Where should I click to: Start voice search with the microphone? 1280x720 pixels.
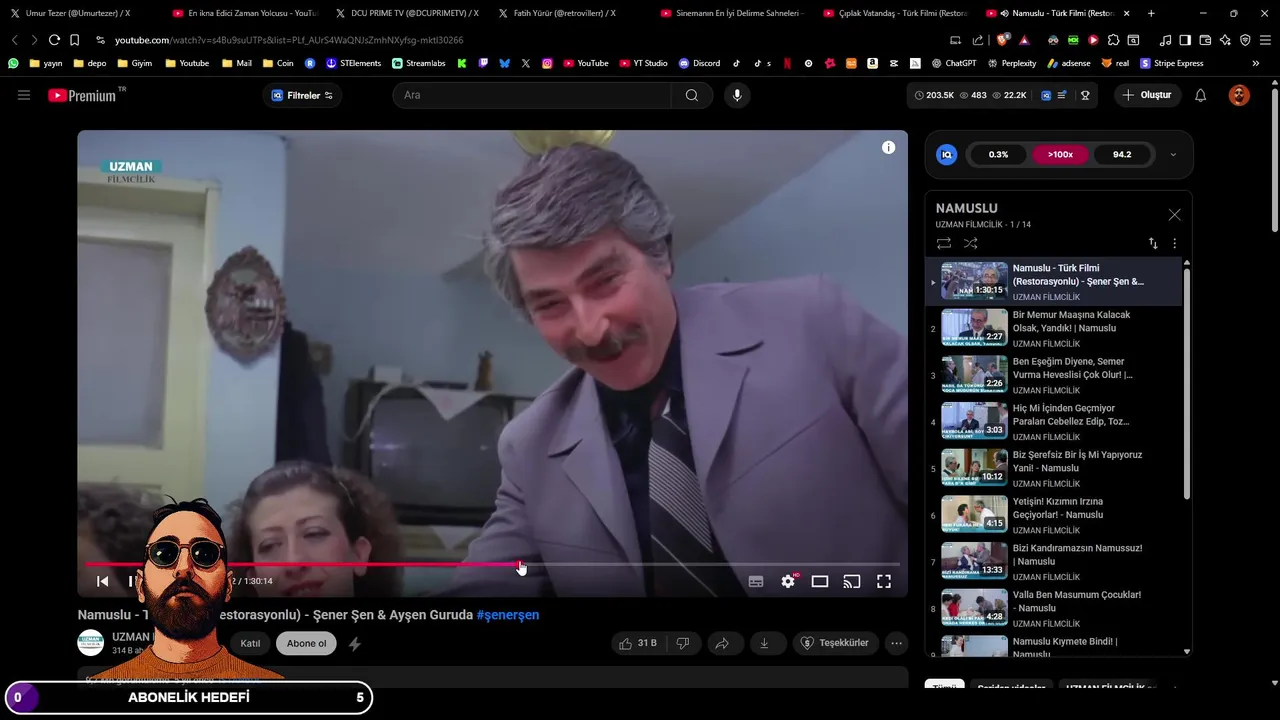(737, 95)
